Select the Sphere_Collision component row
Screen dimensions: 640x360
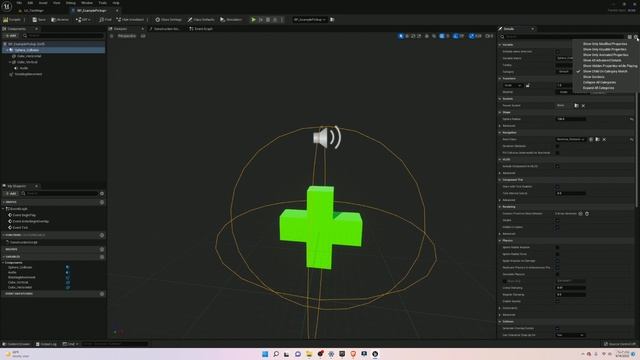53,50
